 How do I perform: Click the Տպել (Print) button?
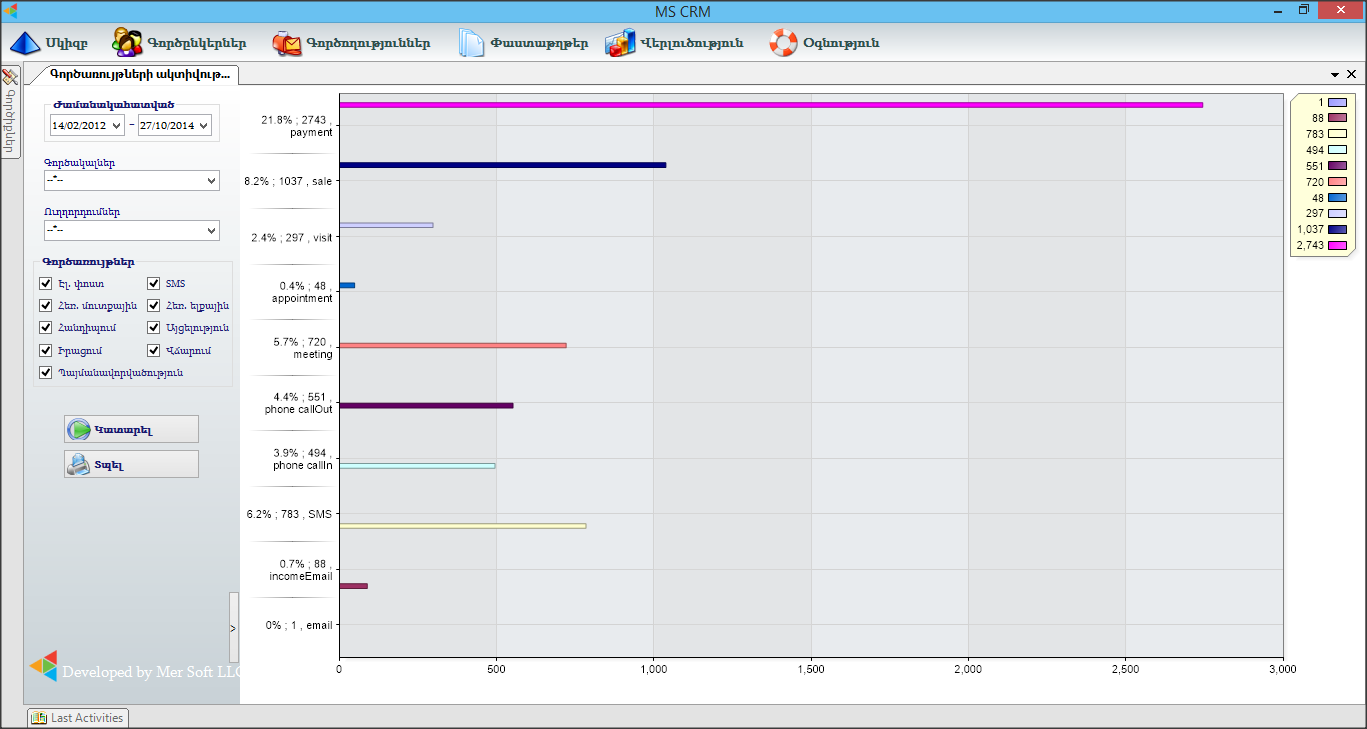tap(131, 465)
